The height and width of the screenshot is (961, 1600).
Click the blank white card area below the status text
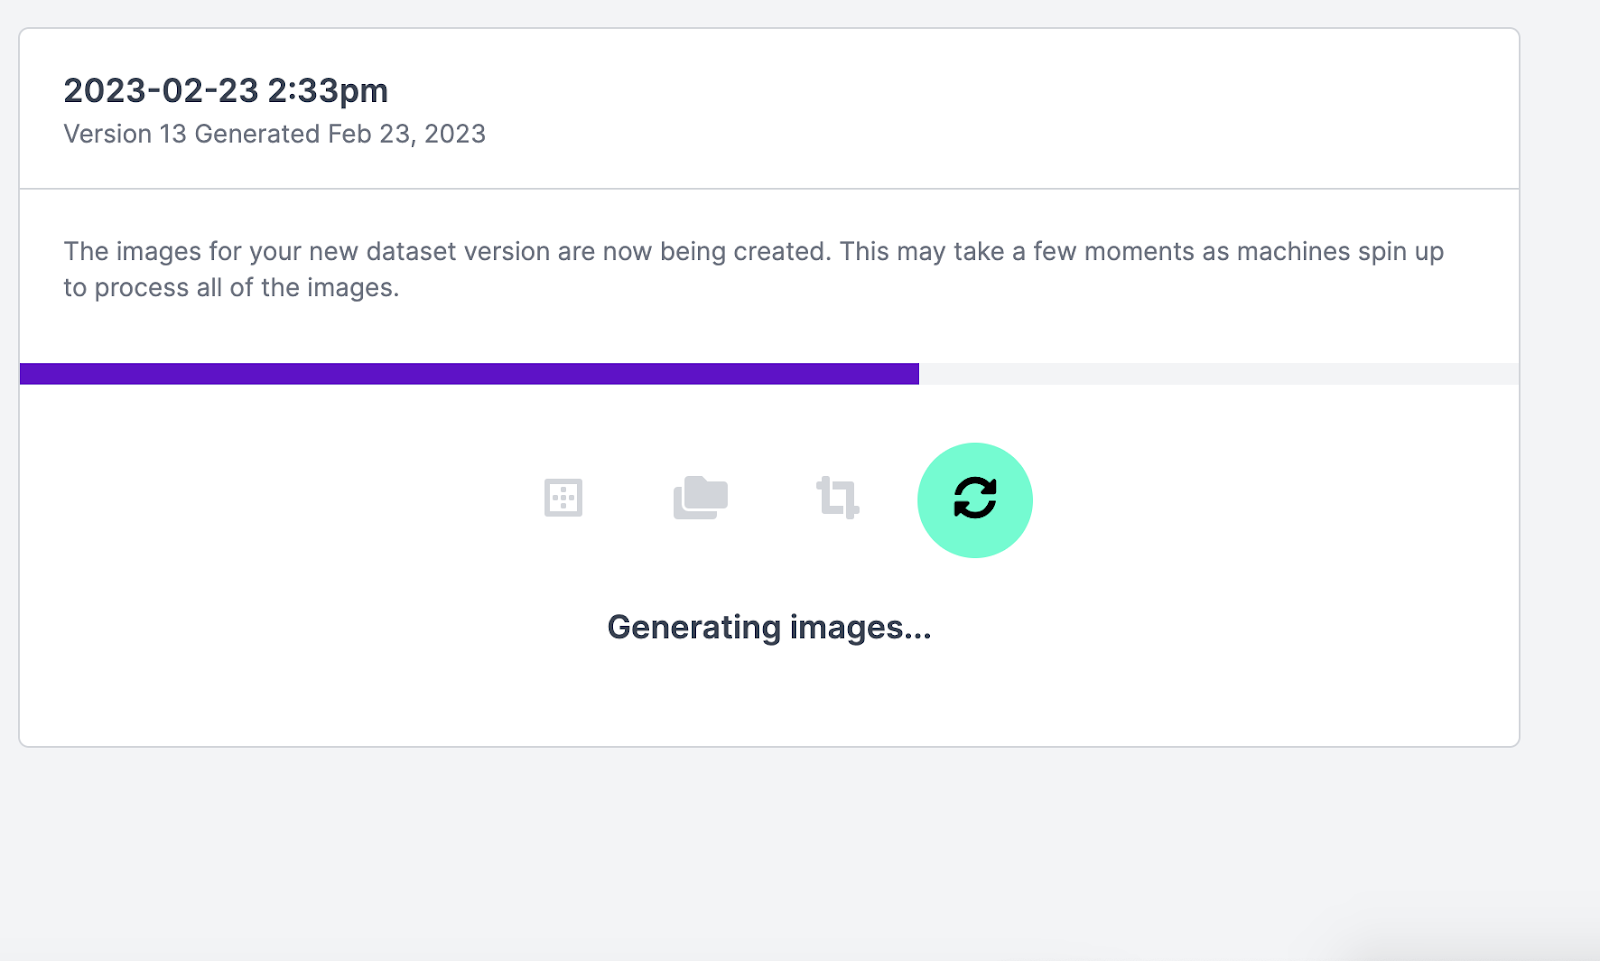tap(769, 700)
